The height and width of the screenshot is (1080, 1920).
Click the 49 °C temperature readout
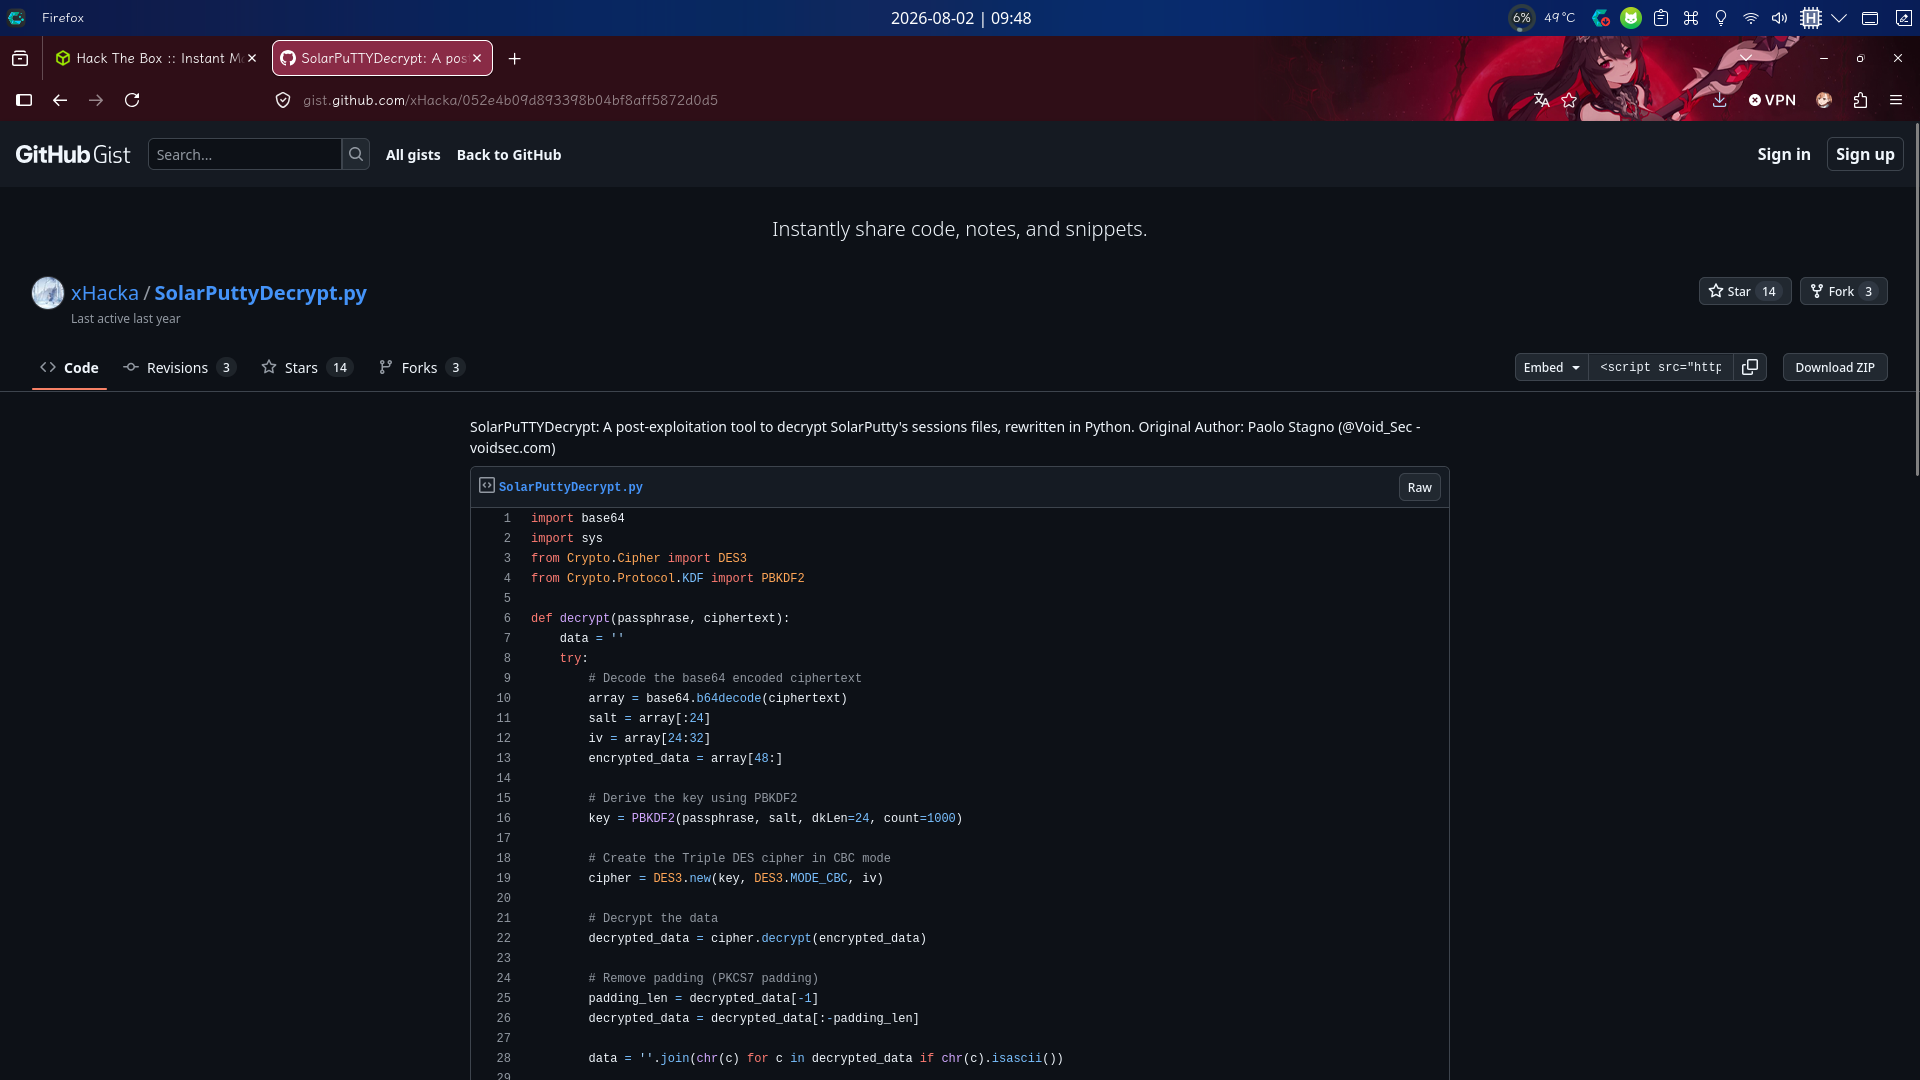1559,18
